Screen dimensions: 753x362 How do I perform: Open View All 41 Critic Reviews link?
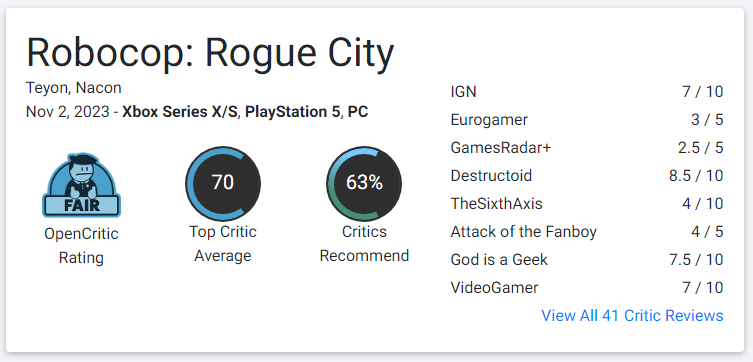[x=632, y=316]
